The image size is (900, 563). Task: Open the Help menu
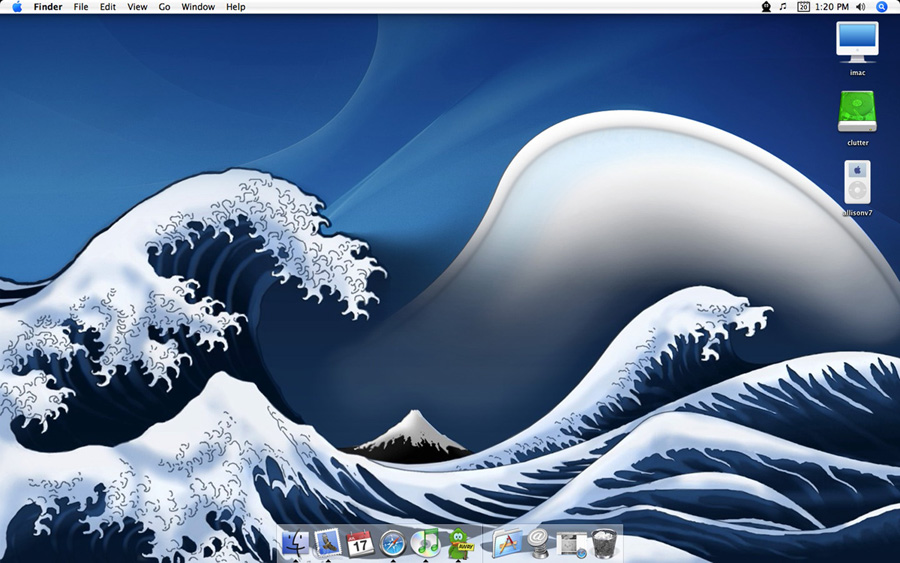pyautogui.click(x=235, y=7)
